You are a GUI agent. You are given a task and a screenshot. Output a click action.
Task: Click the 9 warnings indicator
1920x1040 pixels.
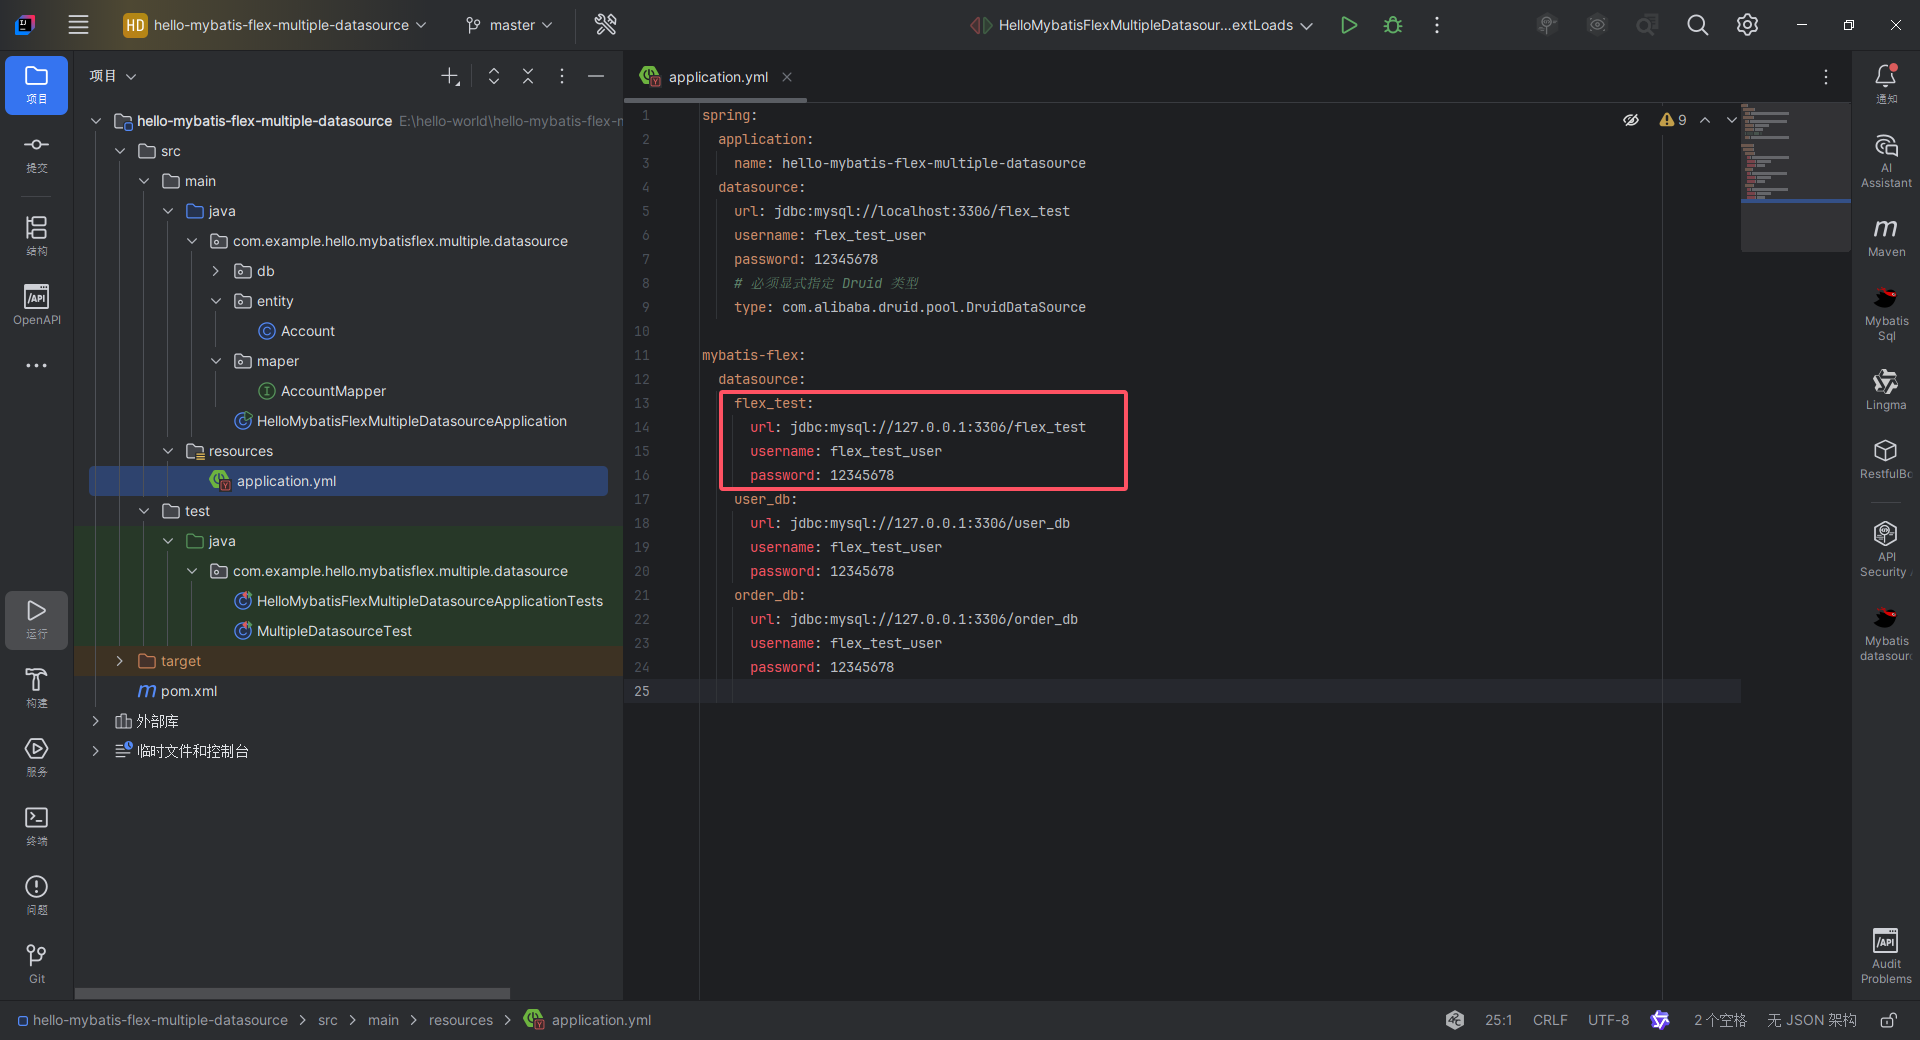click(1671, 119)
